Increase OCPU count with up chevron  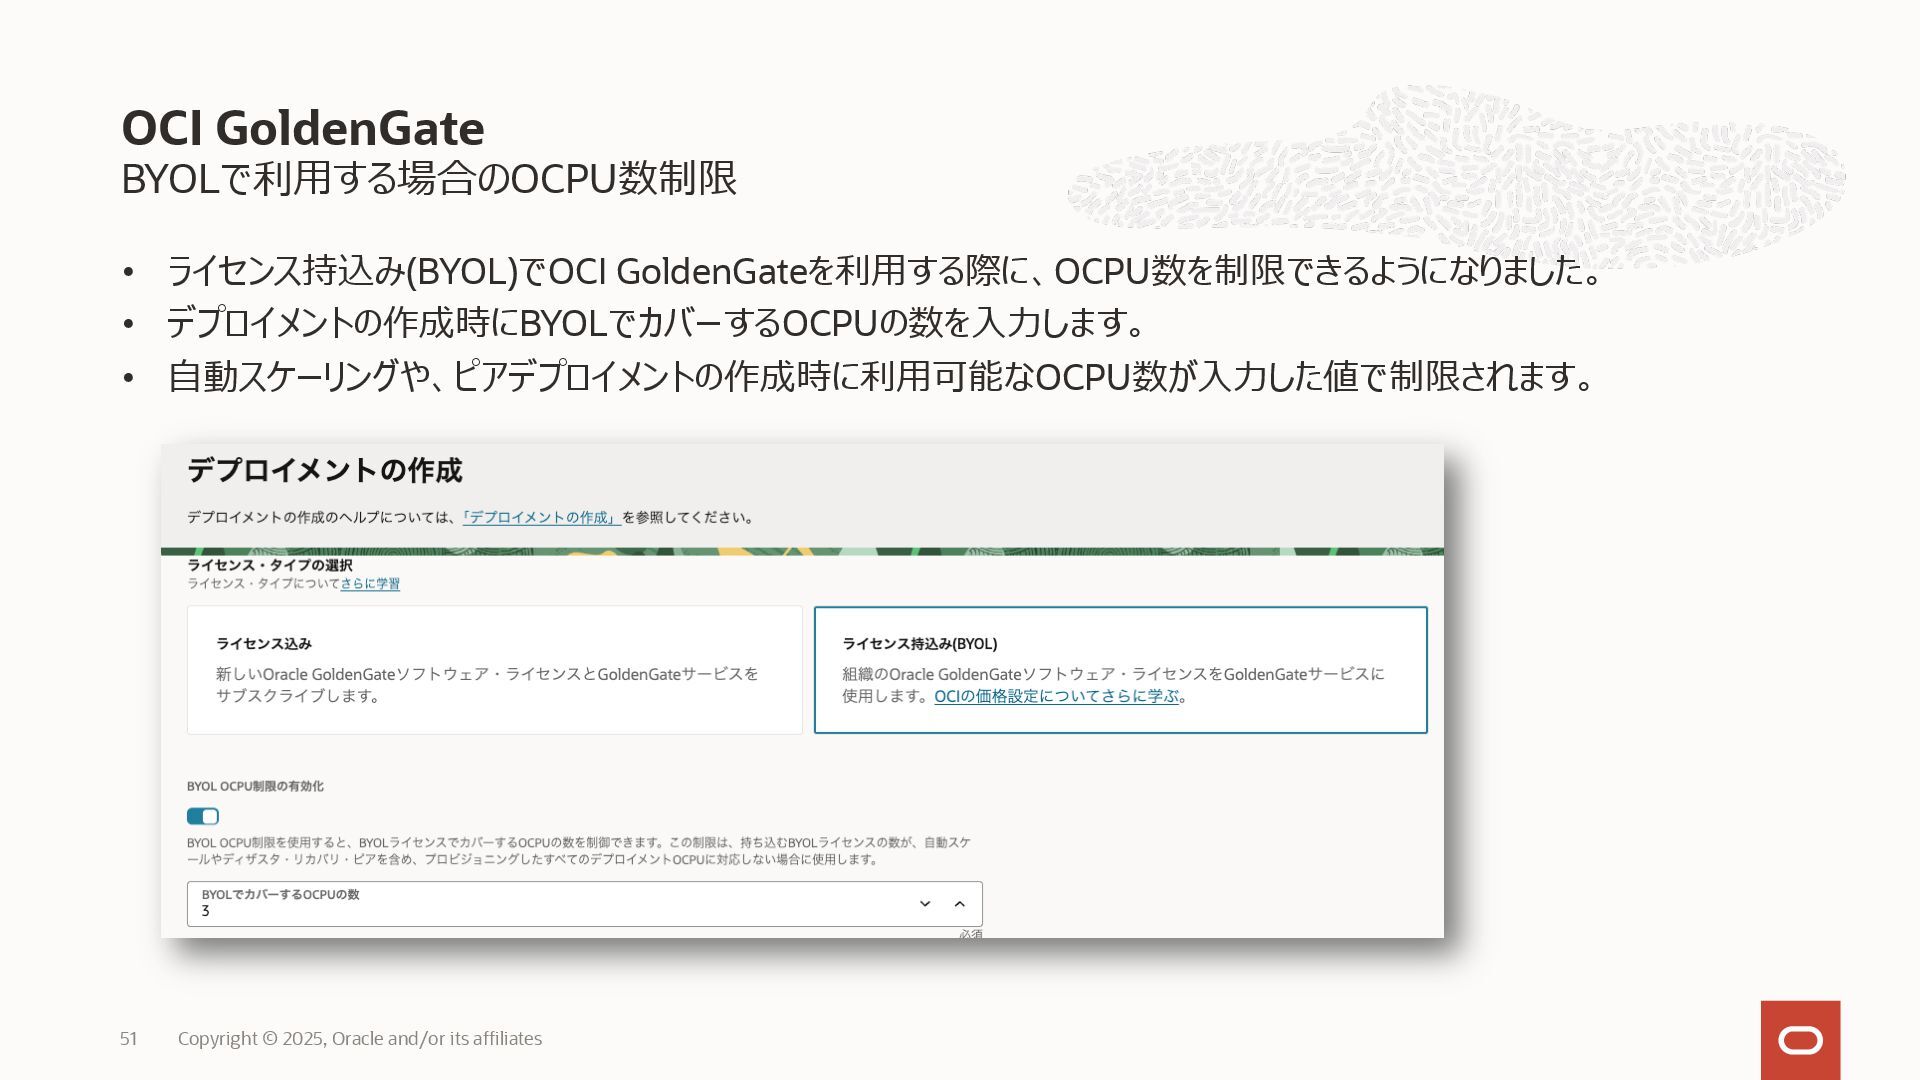(960, 904)
